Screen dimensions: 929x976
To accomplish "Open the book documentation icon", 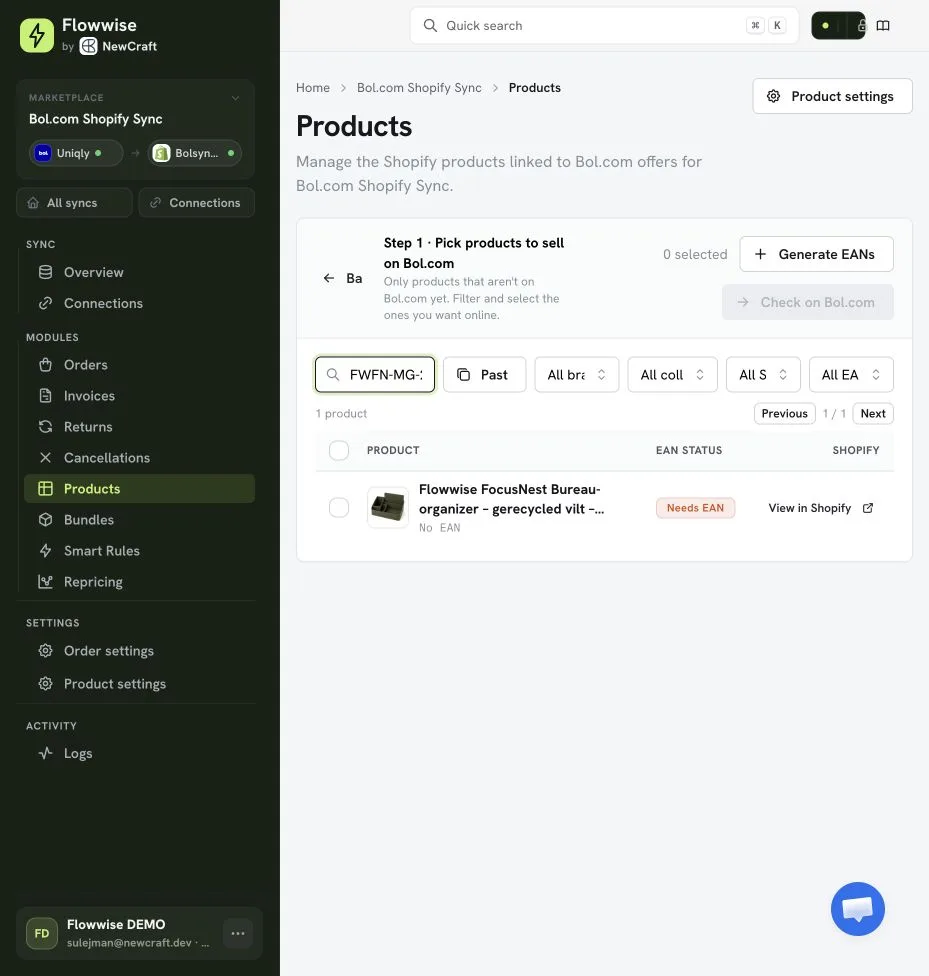I will point(883,26).
